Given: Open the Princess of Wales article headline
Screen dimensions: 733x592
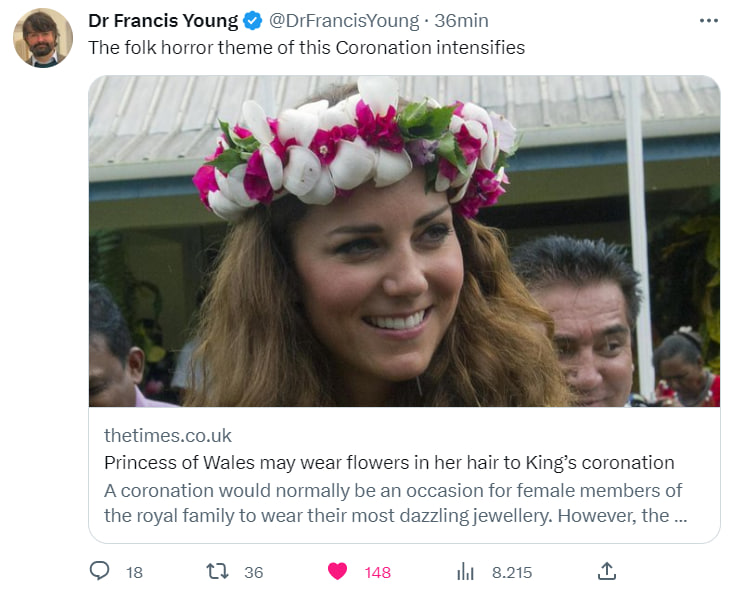Looking at the screenshot, I should [389, 463].
